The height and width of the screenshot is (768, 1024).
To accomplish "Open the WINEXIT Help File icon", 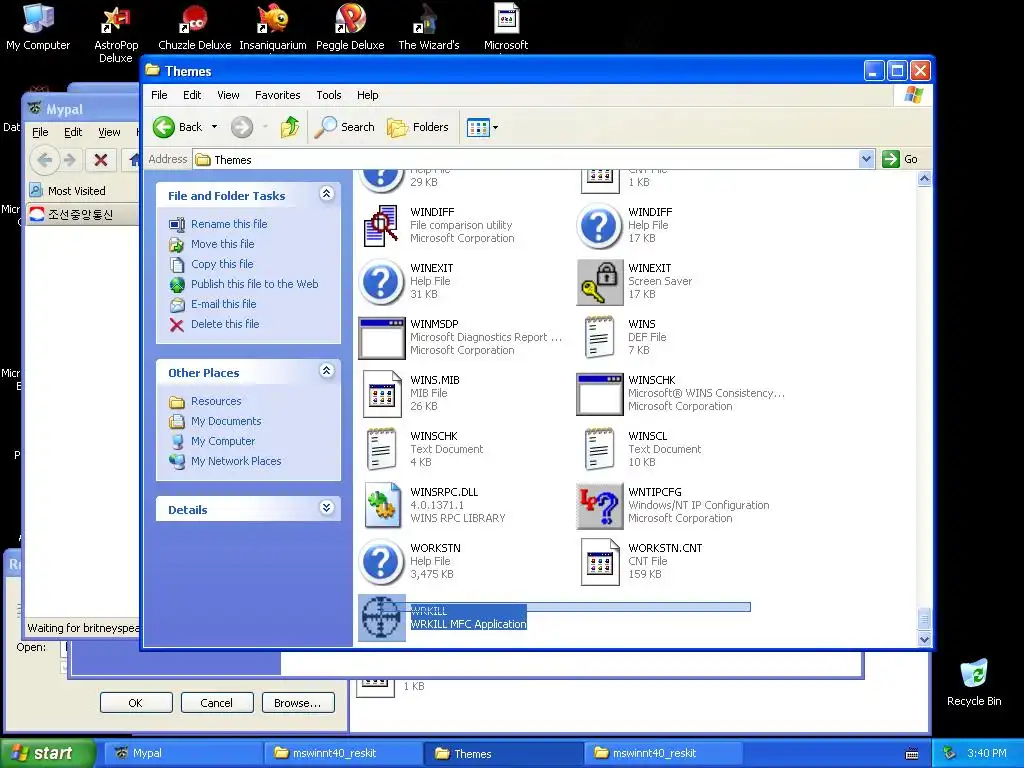I will click(x=381, y=282).
